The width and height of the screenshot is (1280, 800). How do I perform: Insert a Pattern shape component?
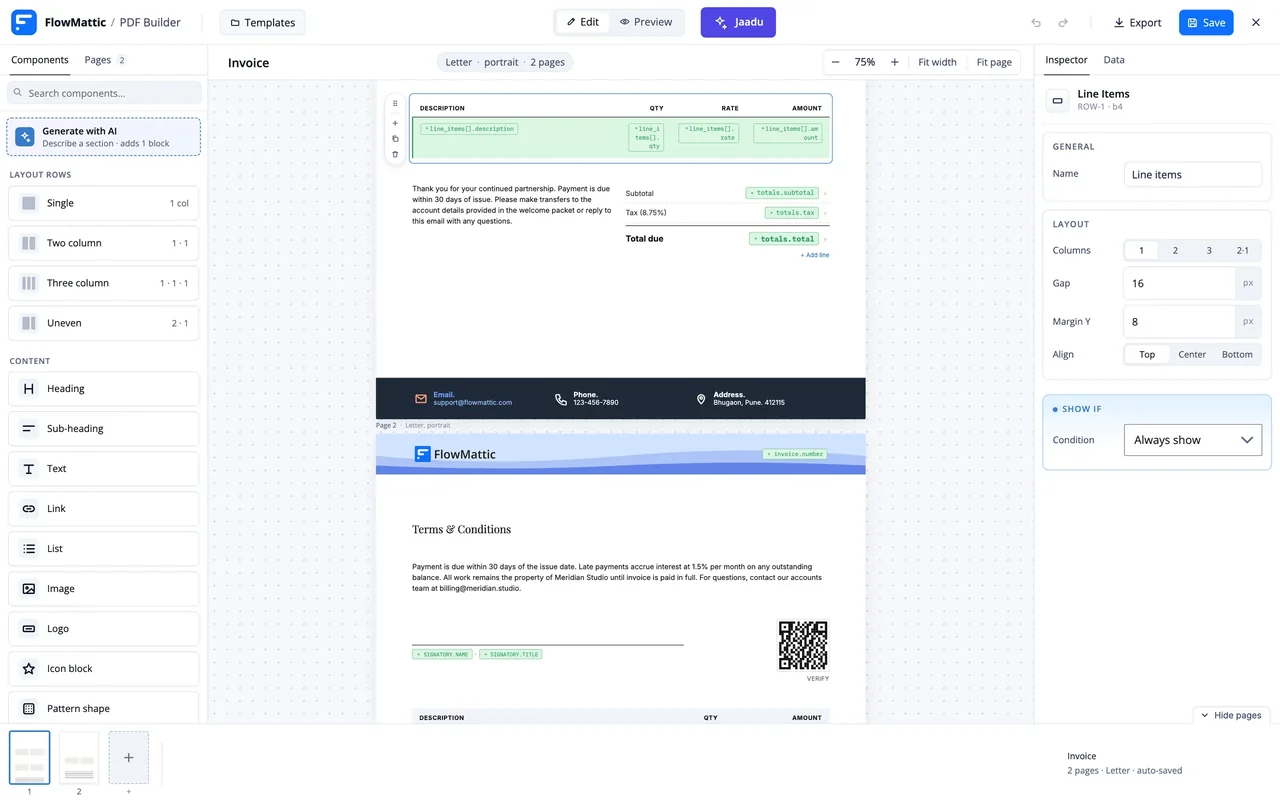pyautogui.click(x=103, y=707)
